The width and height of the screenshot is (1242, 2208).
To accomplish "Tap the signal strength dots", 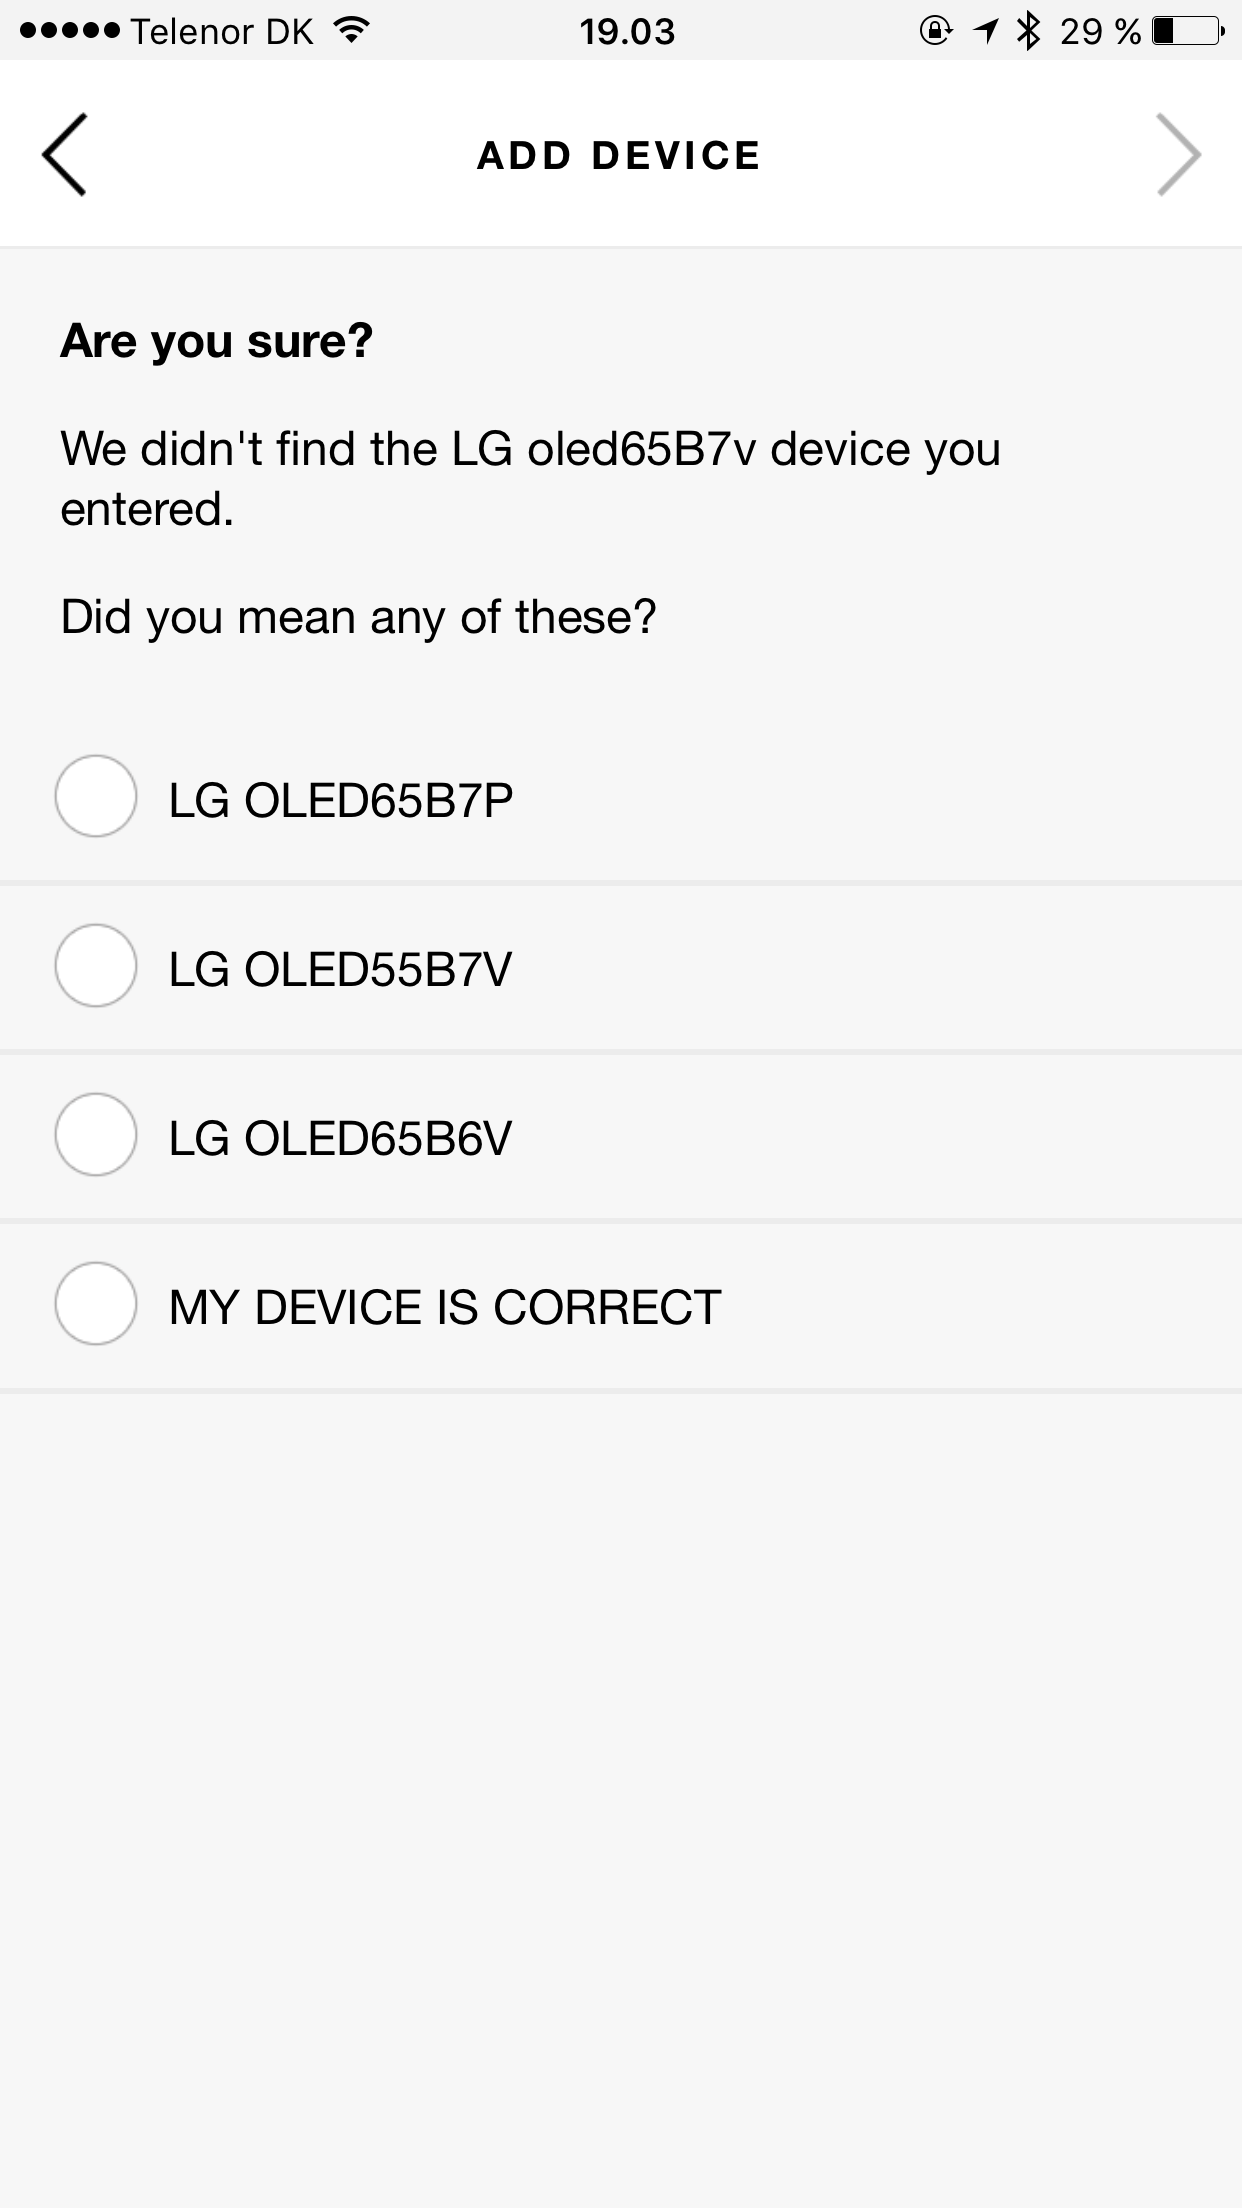I will (x=69, y=31).
